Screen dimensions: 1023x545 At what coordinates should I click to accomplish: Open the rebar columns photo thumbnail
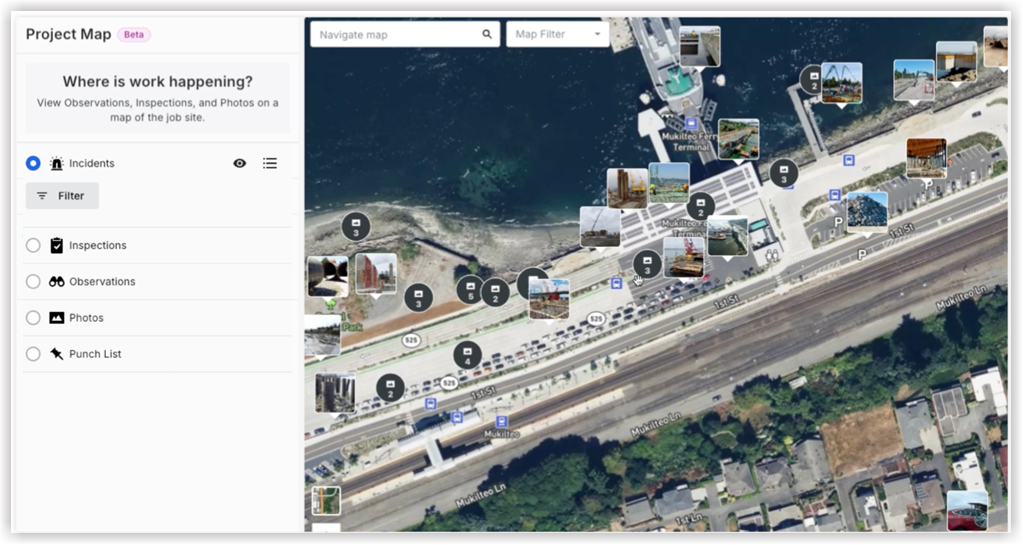tap(335, 393)
